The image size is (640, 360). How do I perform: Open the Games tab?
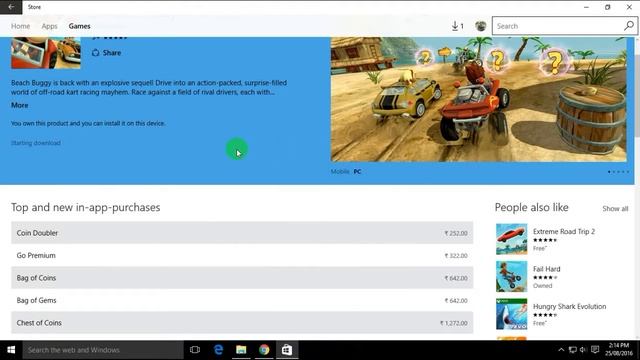pyautogui.click(x=79, y=26)
